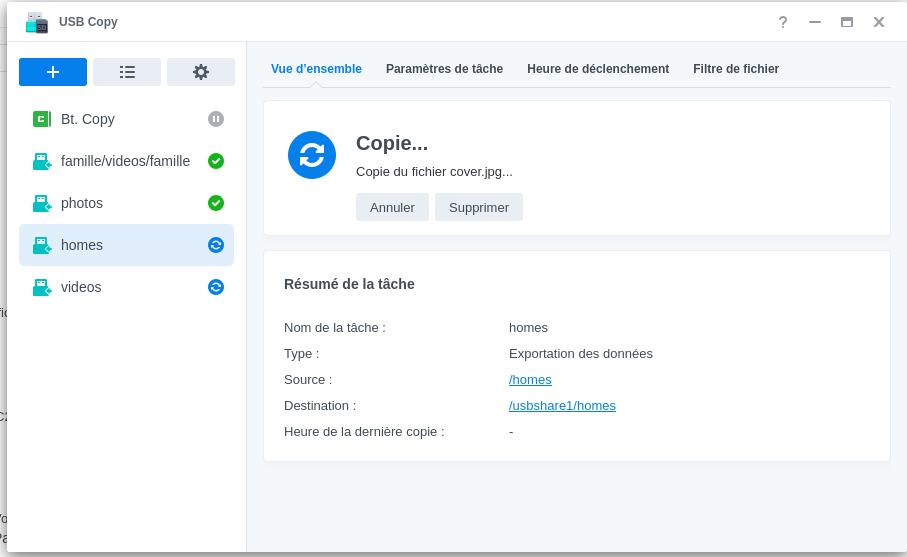This screenshot has width=907, height=557.
Task: Click green checkmark beside famille/videos/famille
Action: click(216, 161)
